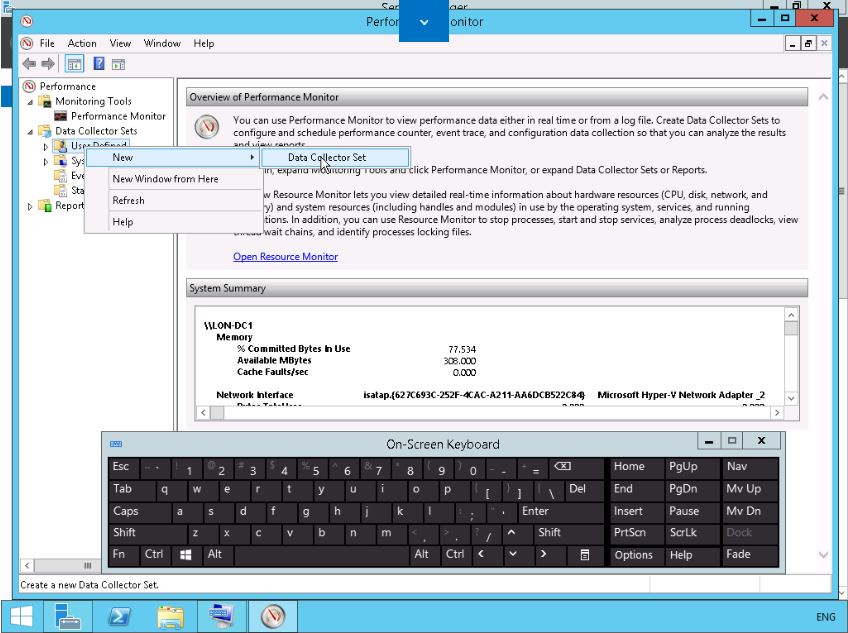Toggle Show/Hide Action Pane toolbar icon
Screen dimensions: 848x633
[118, 64]
